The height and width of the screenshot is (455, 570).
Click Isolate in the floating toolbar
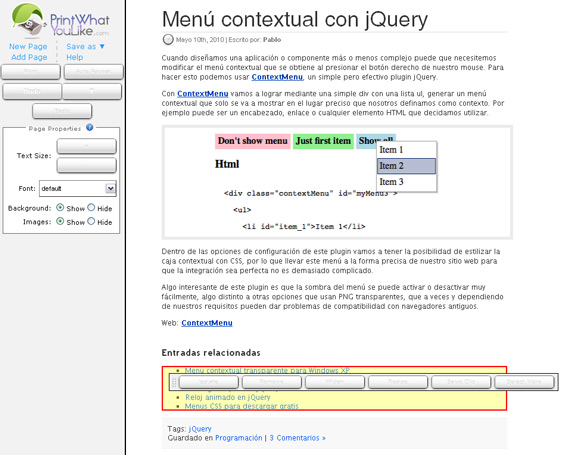point(209,382)
